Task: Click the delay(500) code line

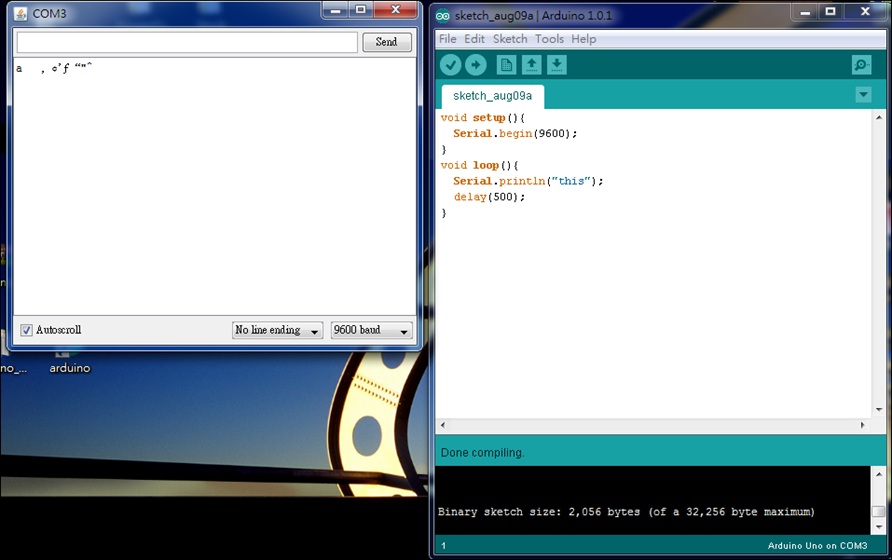Action: pos(489,197)
